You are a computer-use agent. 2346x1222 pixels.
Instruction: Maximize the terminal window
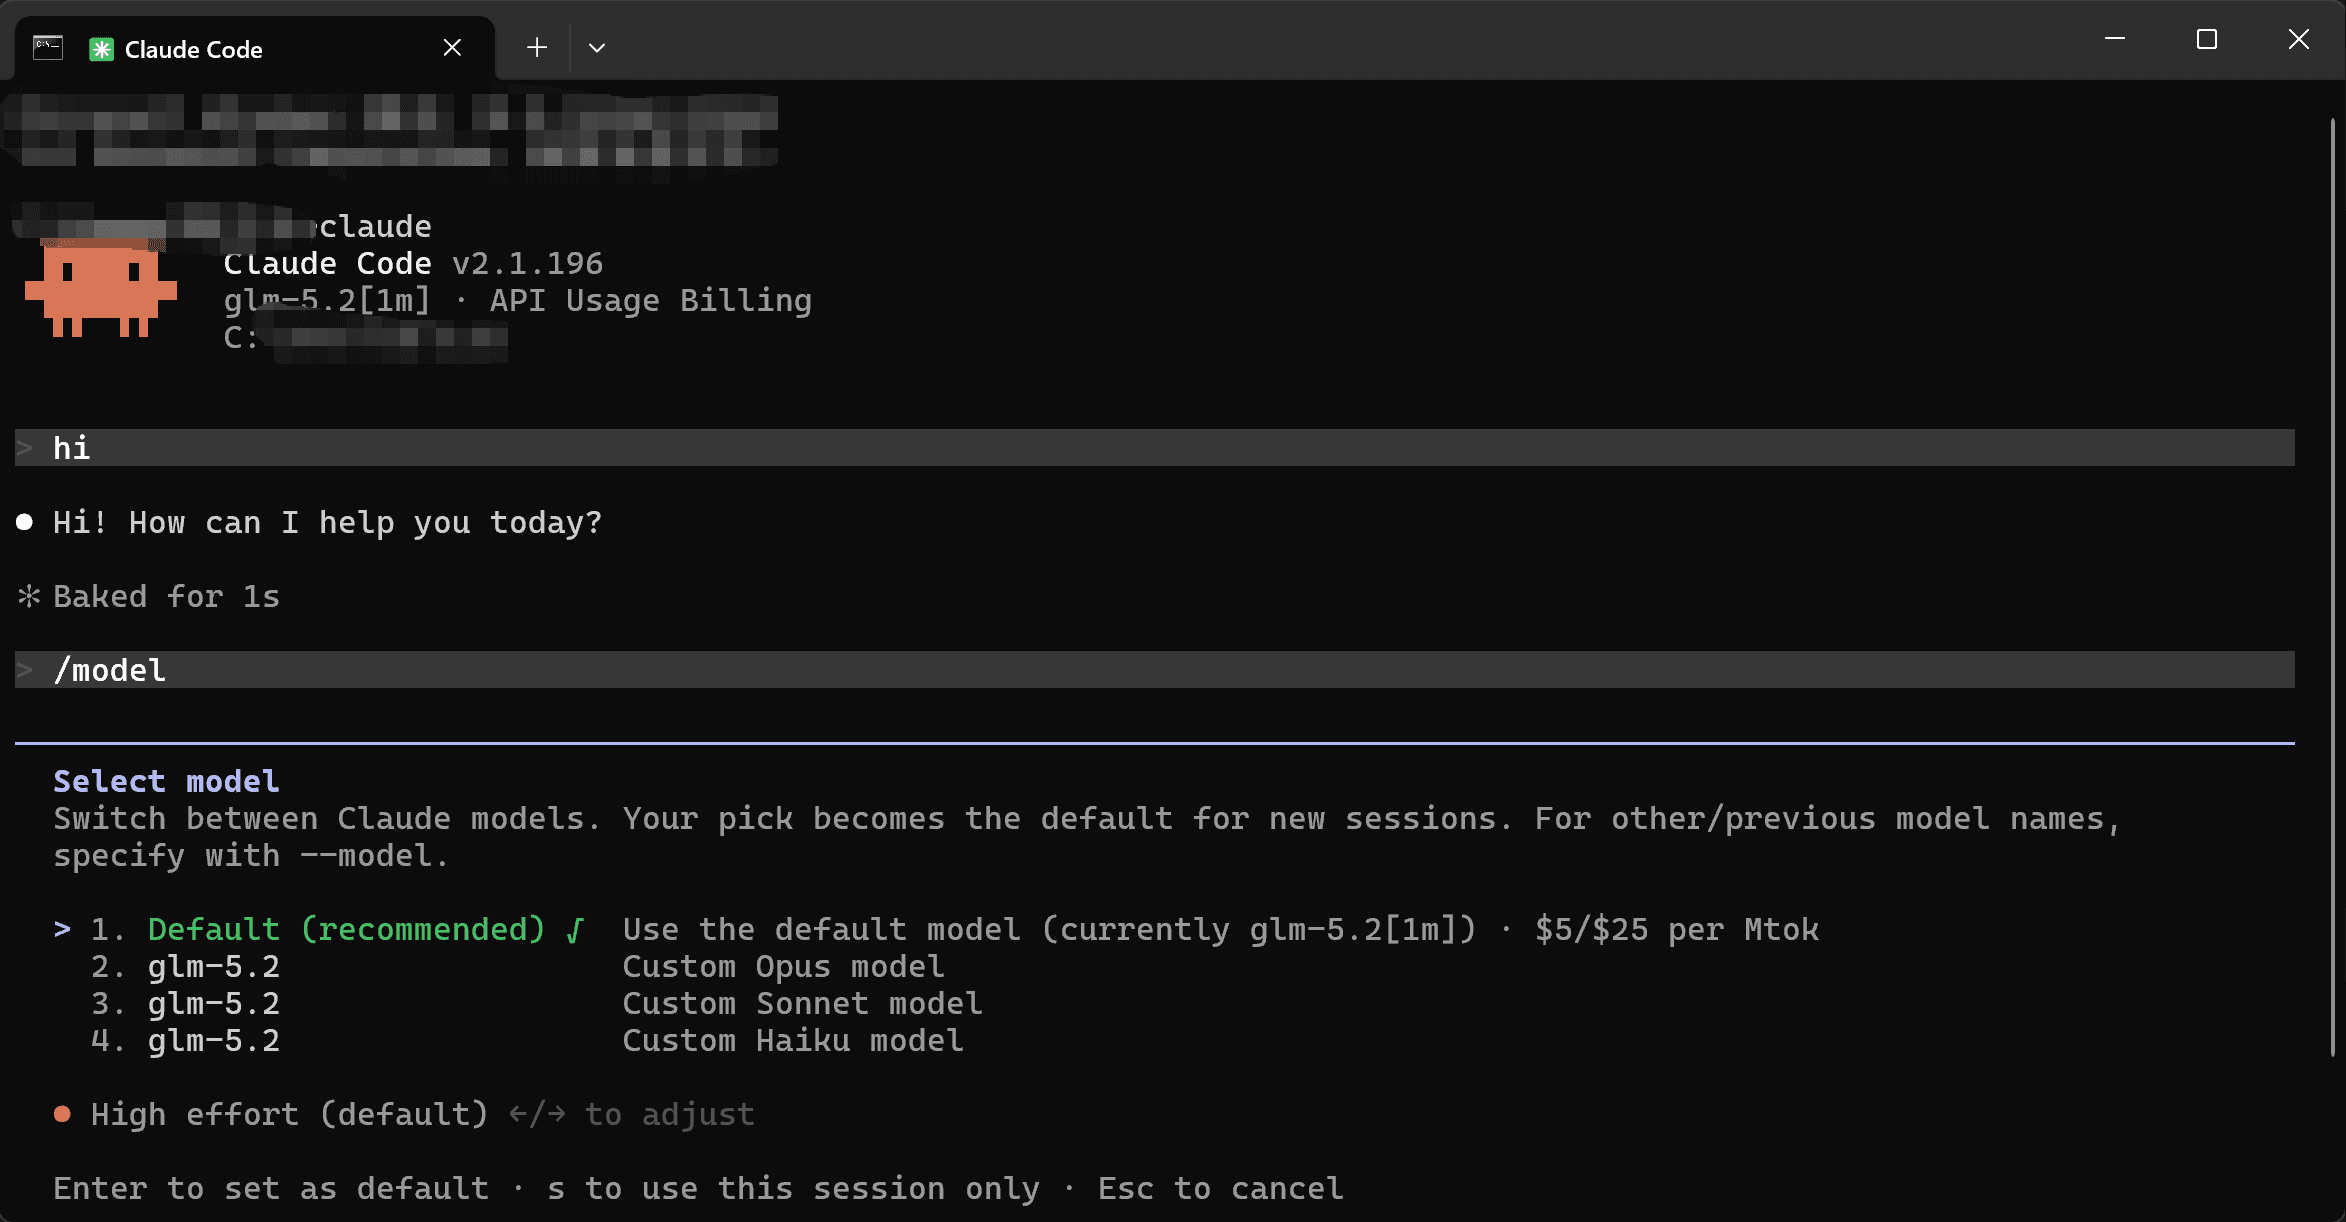[2207, 40]
